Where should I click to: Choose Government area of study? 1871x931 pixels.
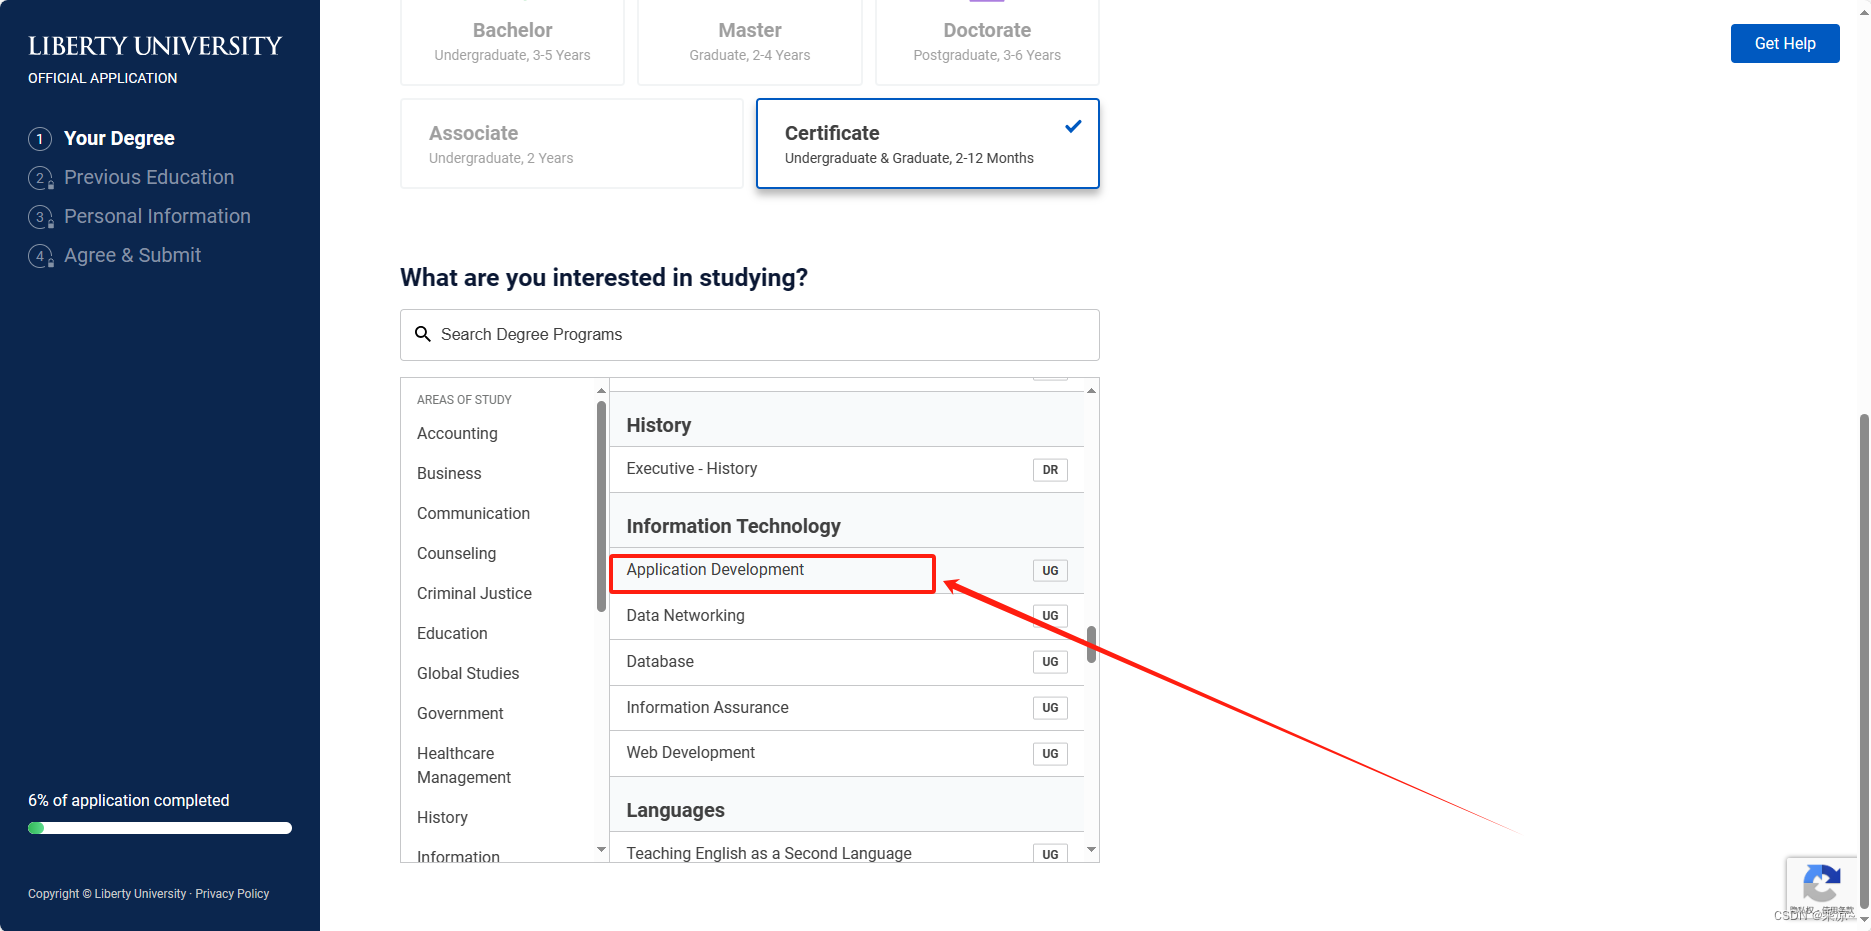tap(460, 713)
